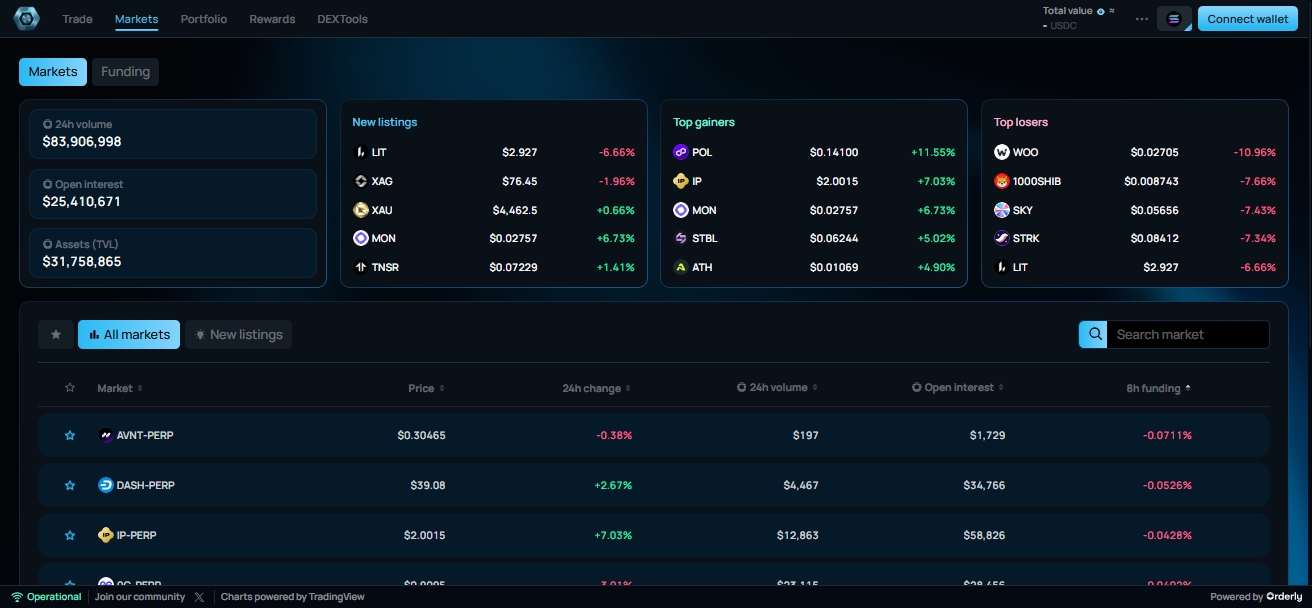Viewport: 1312px width, 608px height.
Task: Click the WOO token icon in Top losers
Action: pyautogui.click(x=1000, y=152)
